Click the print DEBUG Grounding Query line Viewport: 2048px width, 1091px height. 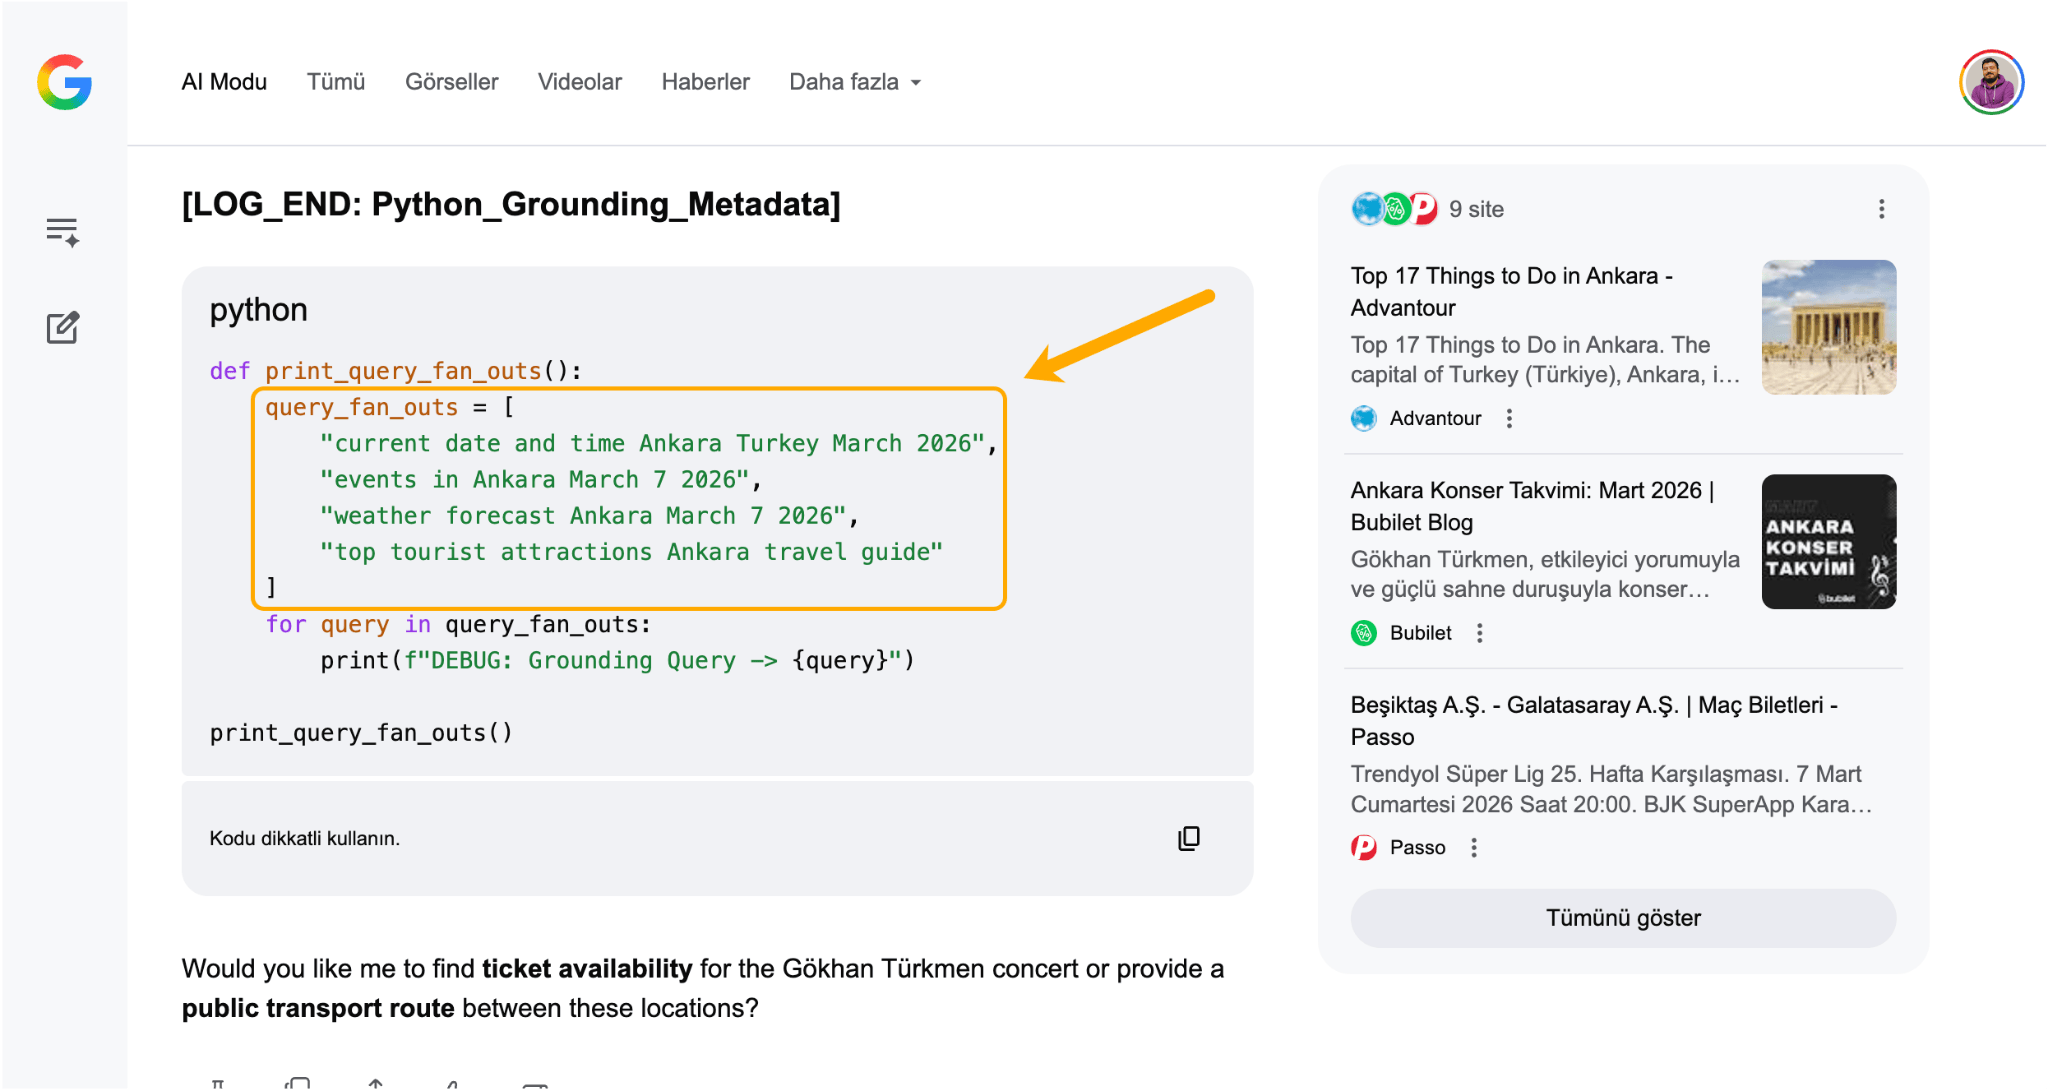pos(617,660)
